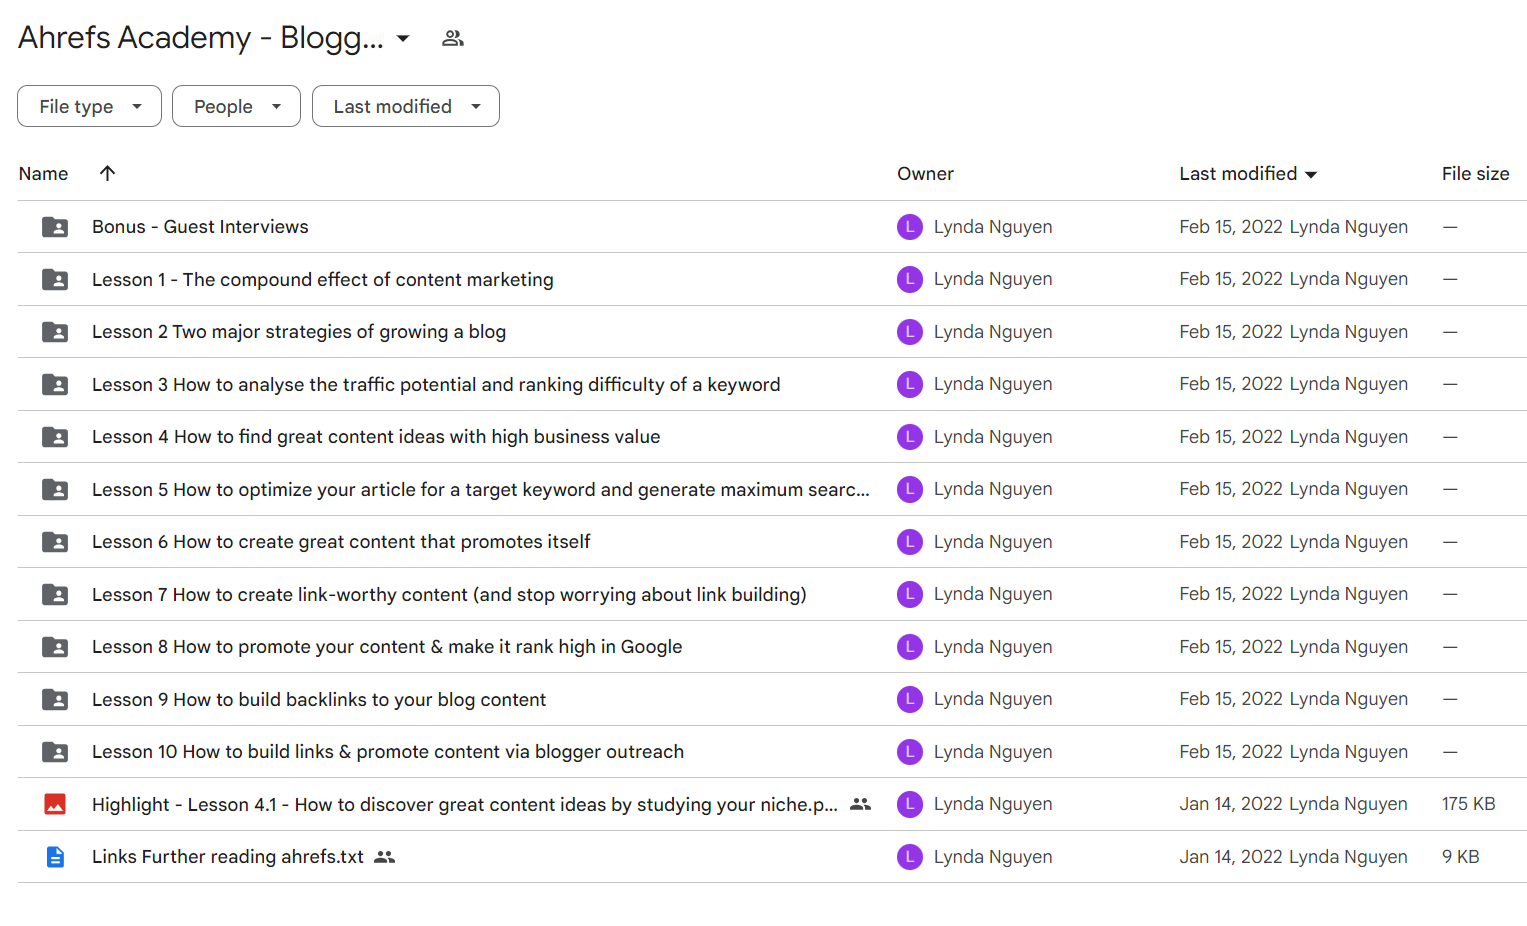
Task: Click the File size column header
Action: (1475, 174)
